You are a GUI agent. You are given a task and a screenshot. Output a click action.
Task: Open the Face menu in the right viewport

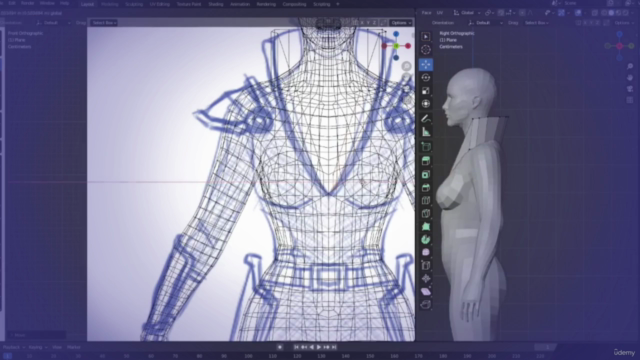(x=426, y=13)
